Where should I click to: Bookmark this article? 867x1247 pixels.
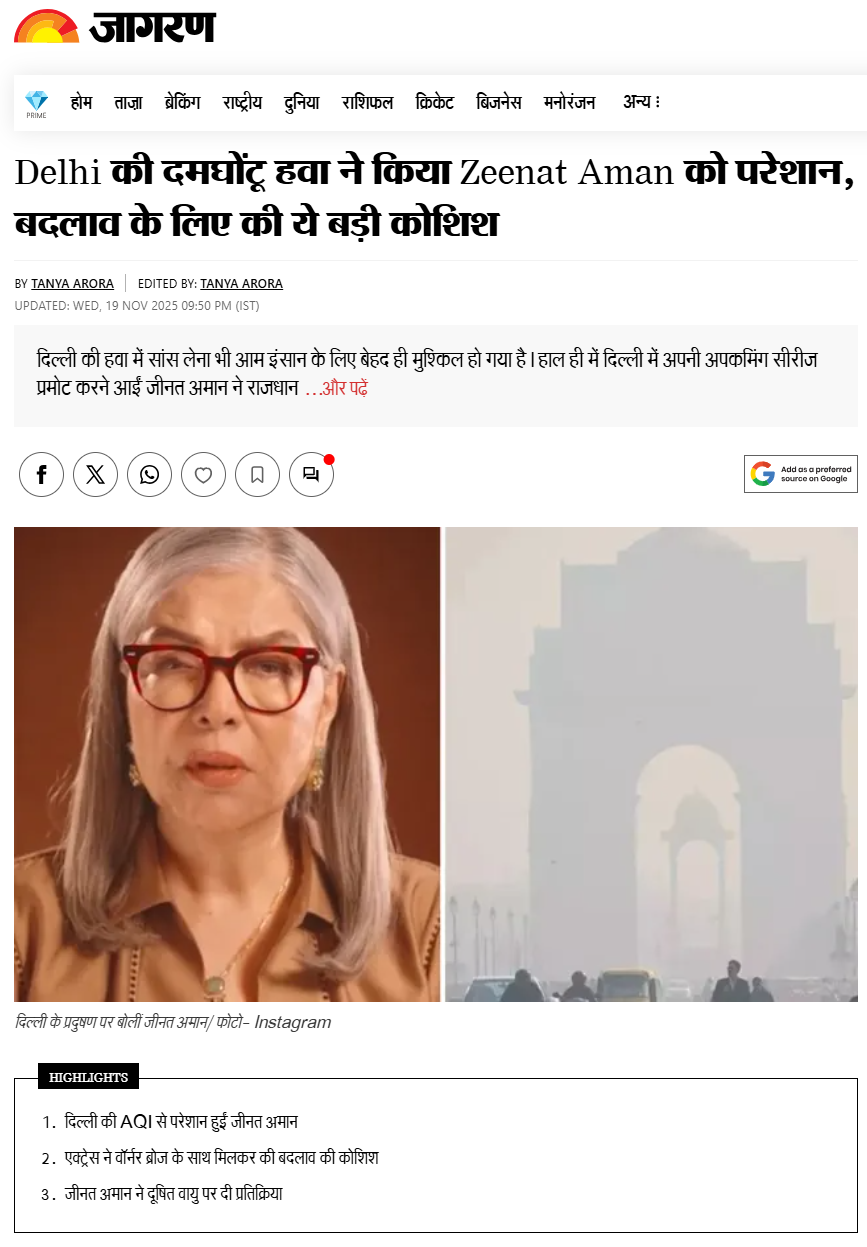pos(257,475)
